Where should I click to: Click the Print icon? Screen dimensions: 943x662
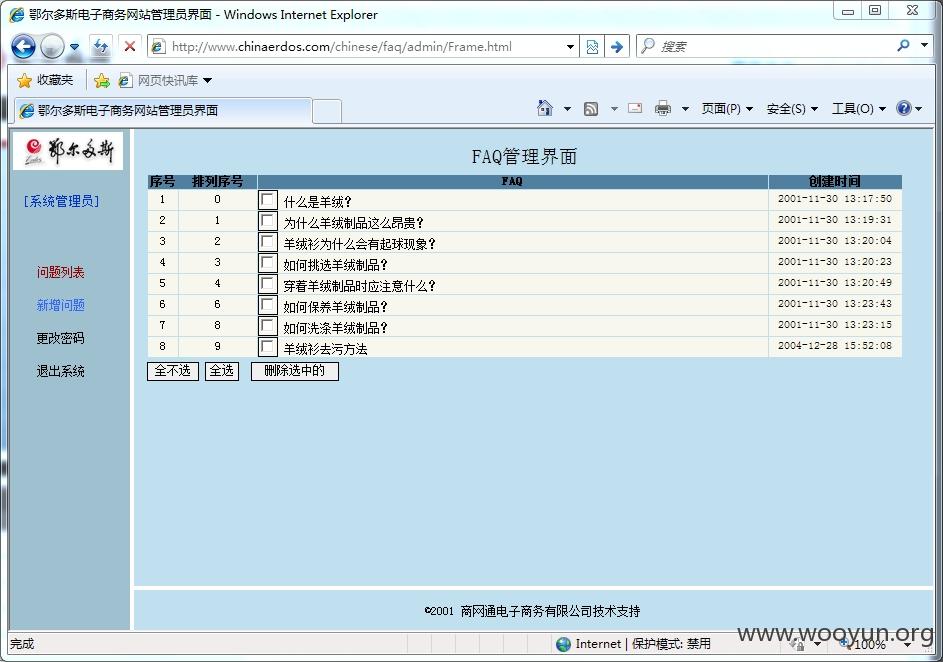coord(663,108)
